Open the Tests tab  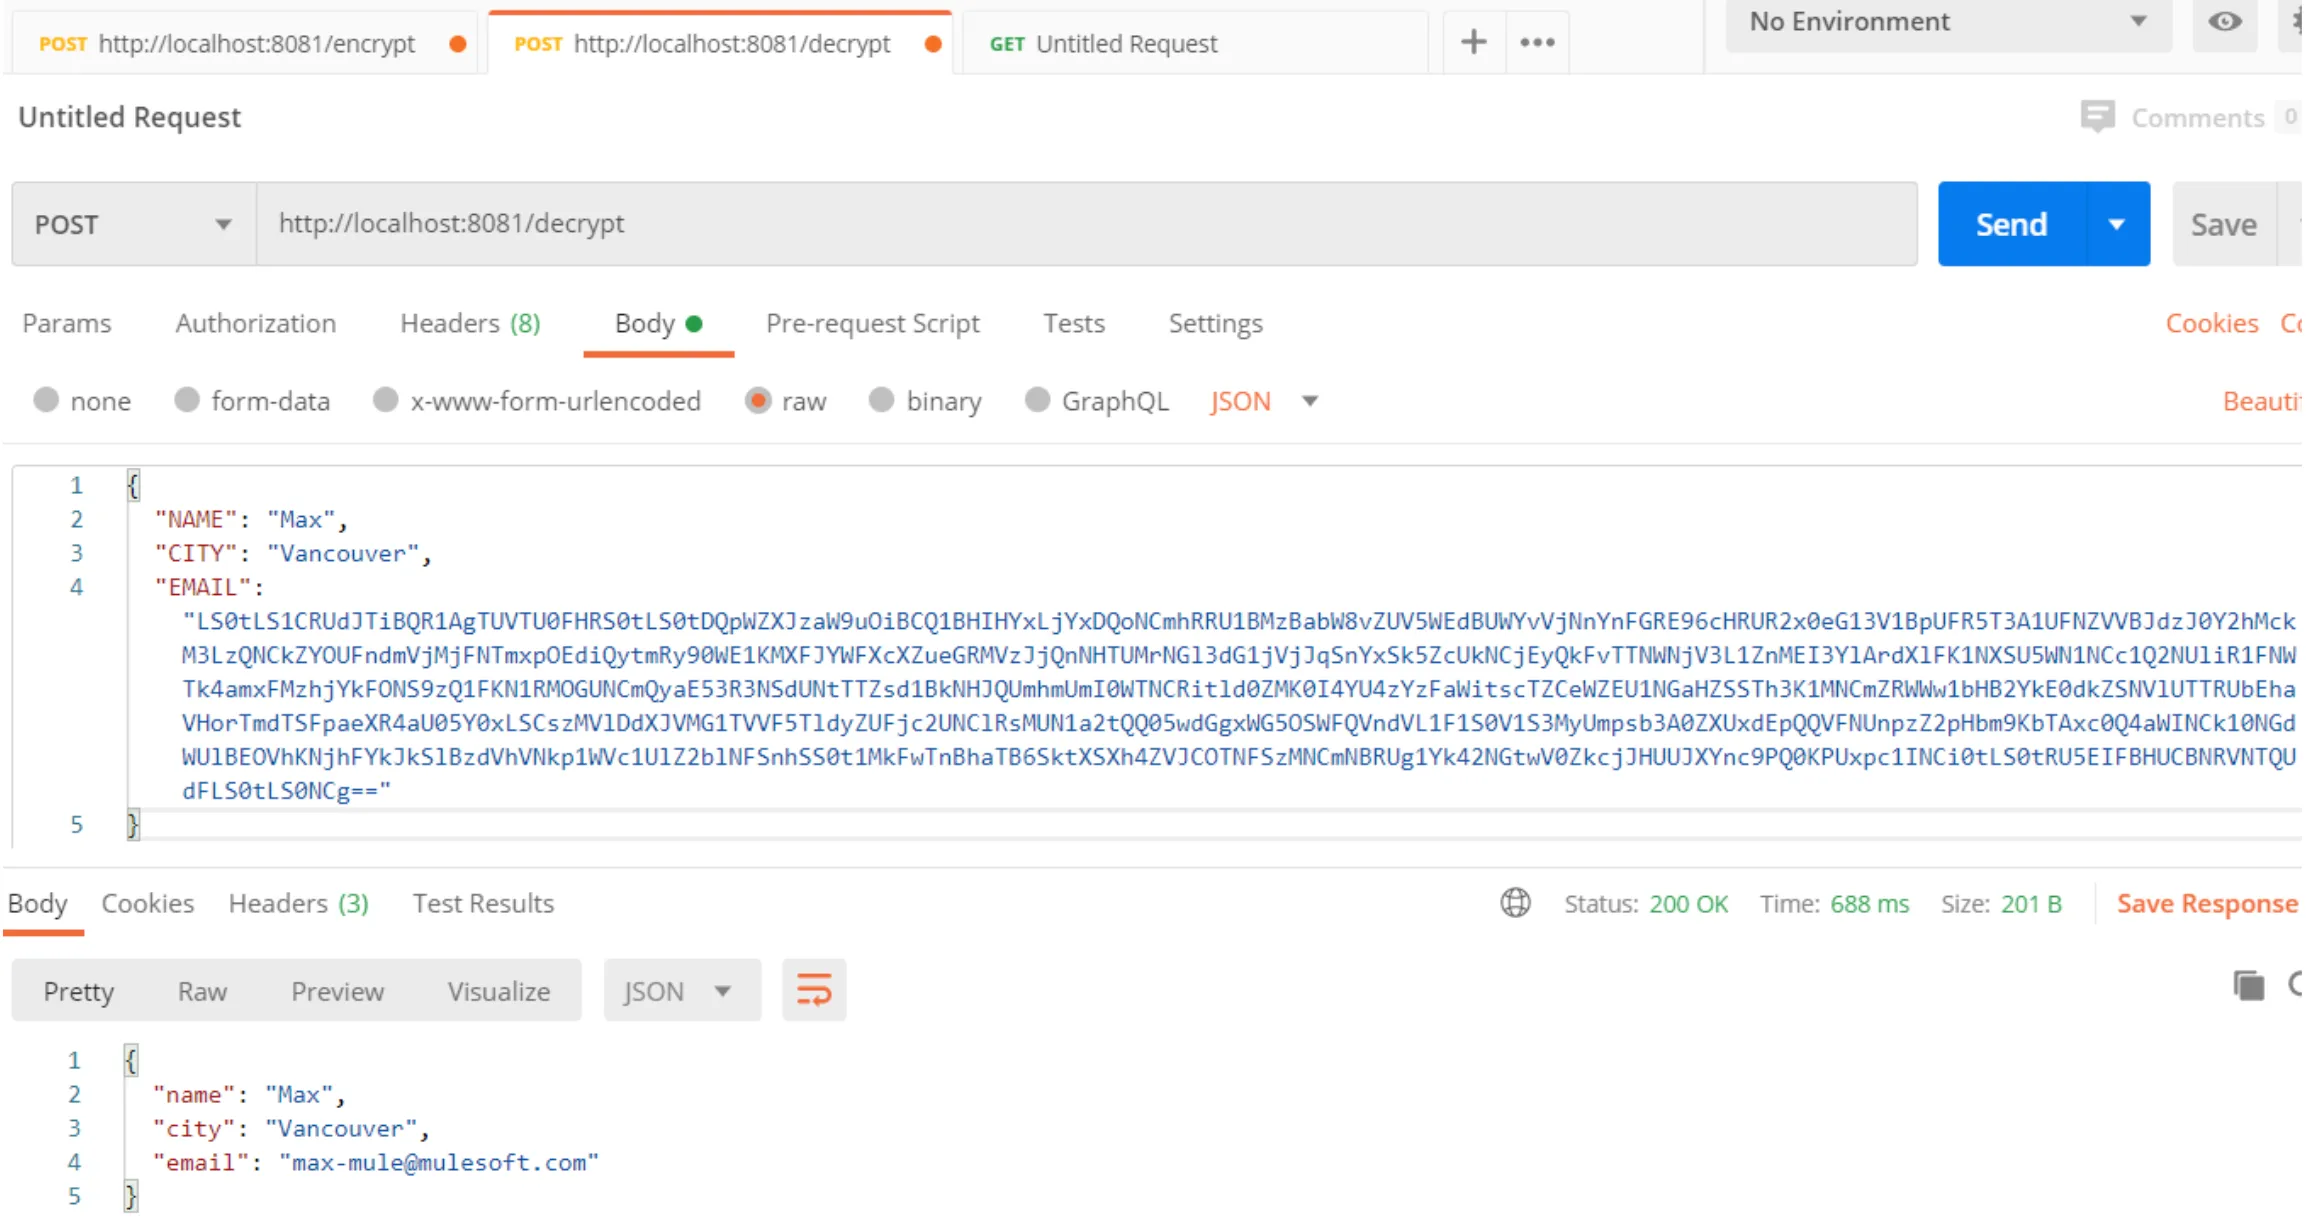click(x=1074, y=323)
